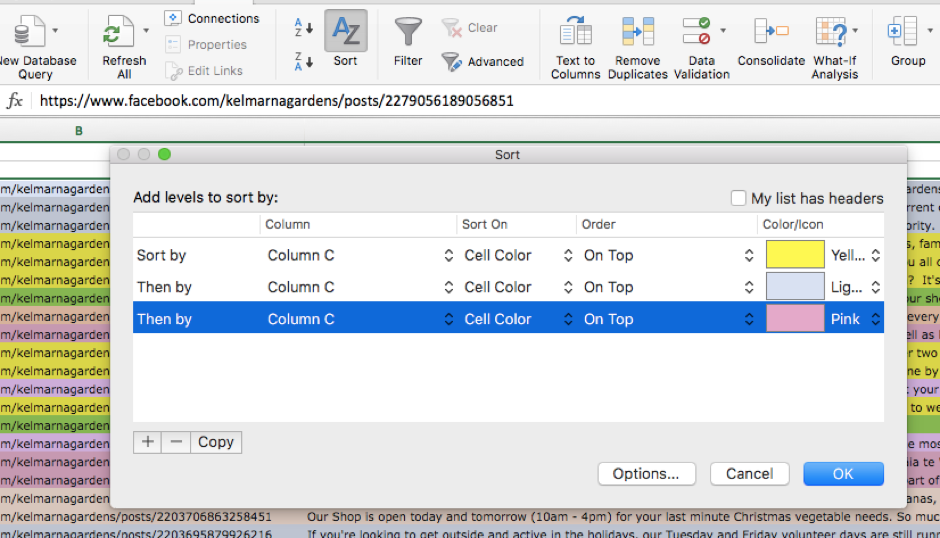Click into the formula bar URL

click(276, 101)
